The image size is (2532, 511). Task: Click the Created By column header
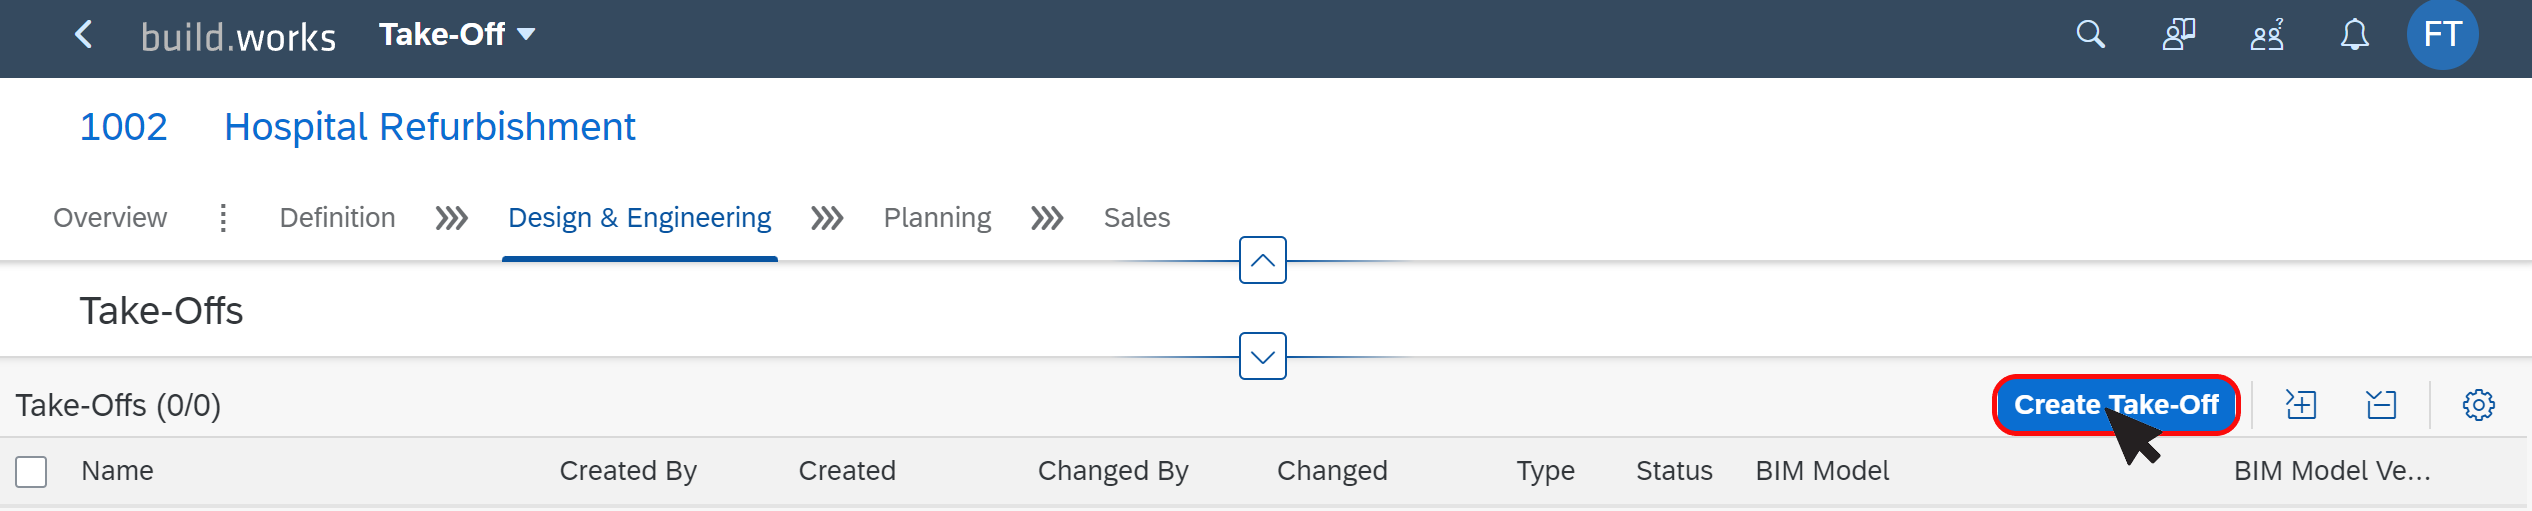pos(628,471)
